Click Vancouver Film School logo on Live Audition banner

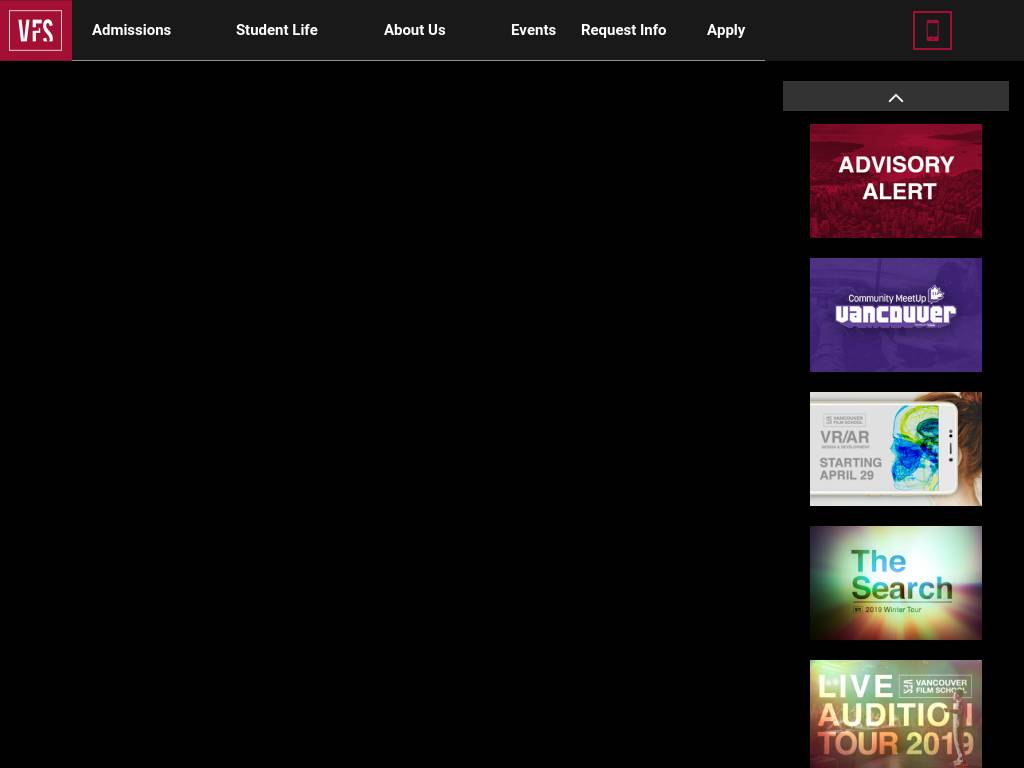(935, 686)
